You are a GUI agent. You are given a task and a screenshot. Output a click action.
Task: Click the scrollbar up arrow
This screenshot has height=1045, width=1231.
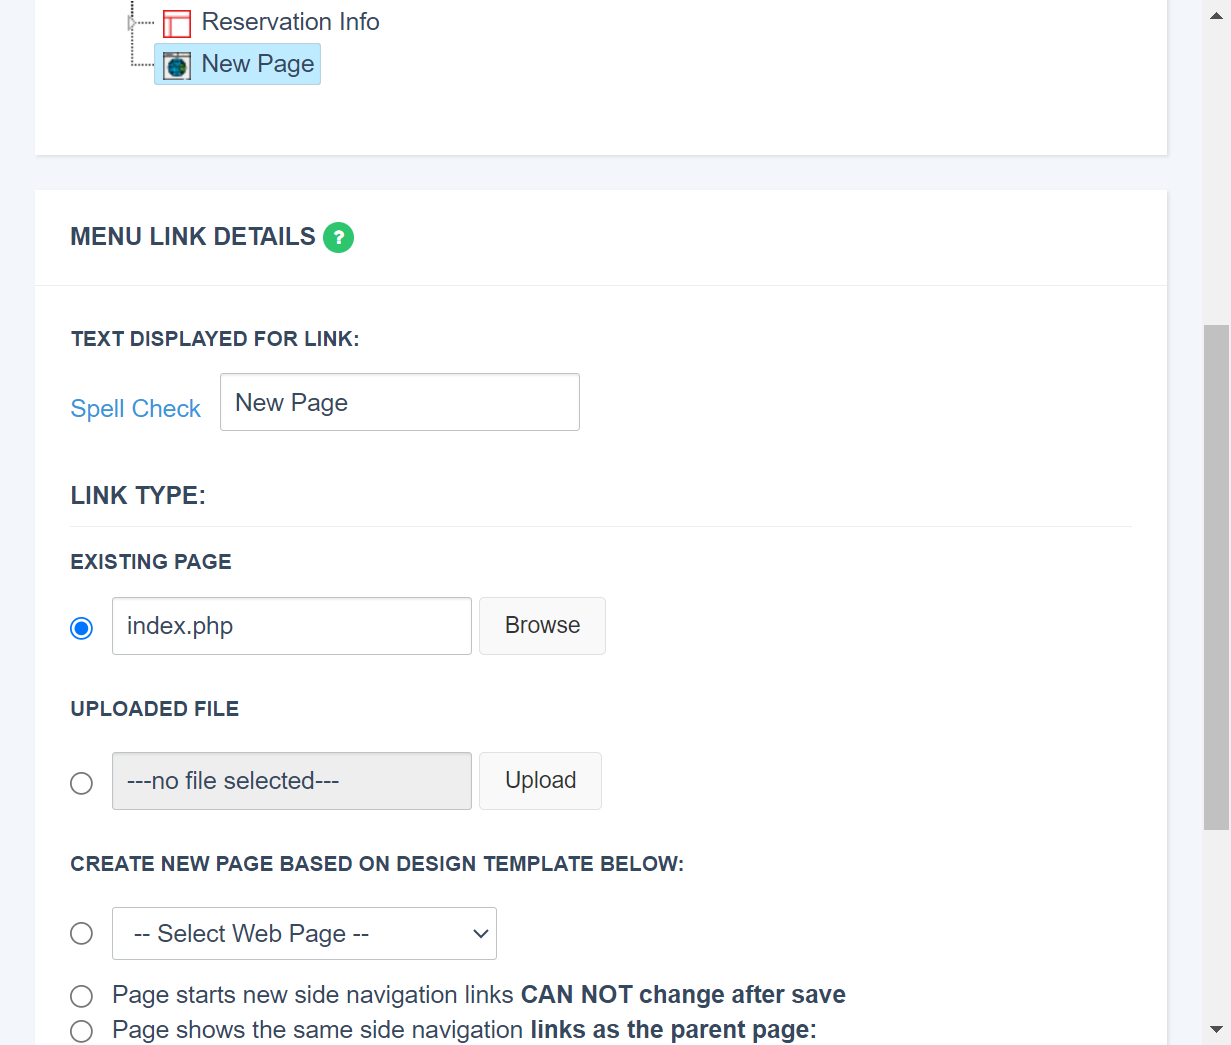(1216, 15)
